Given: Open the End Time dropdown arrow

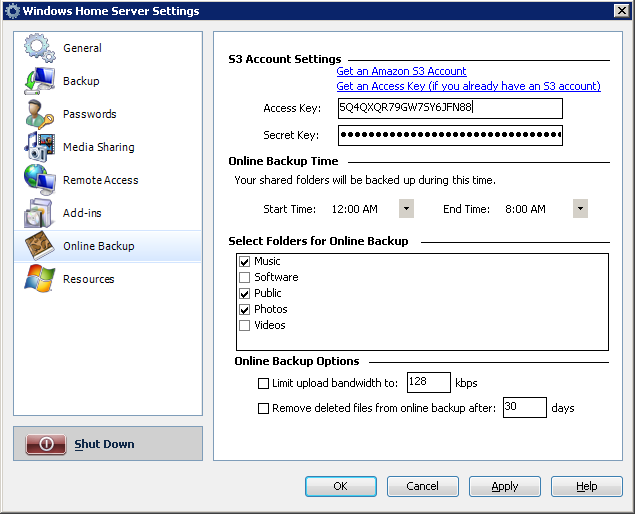Looking at the screenshot, I should [580, 209].
